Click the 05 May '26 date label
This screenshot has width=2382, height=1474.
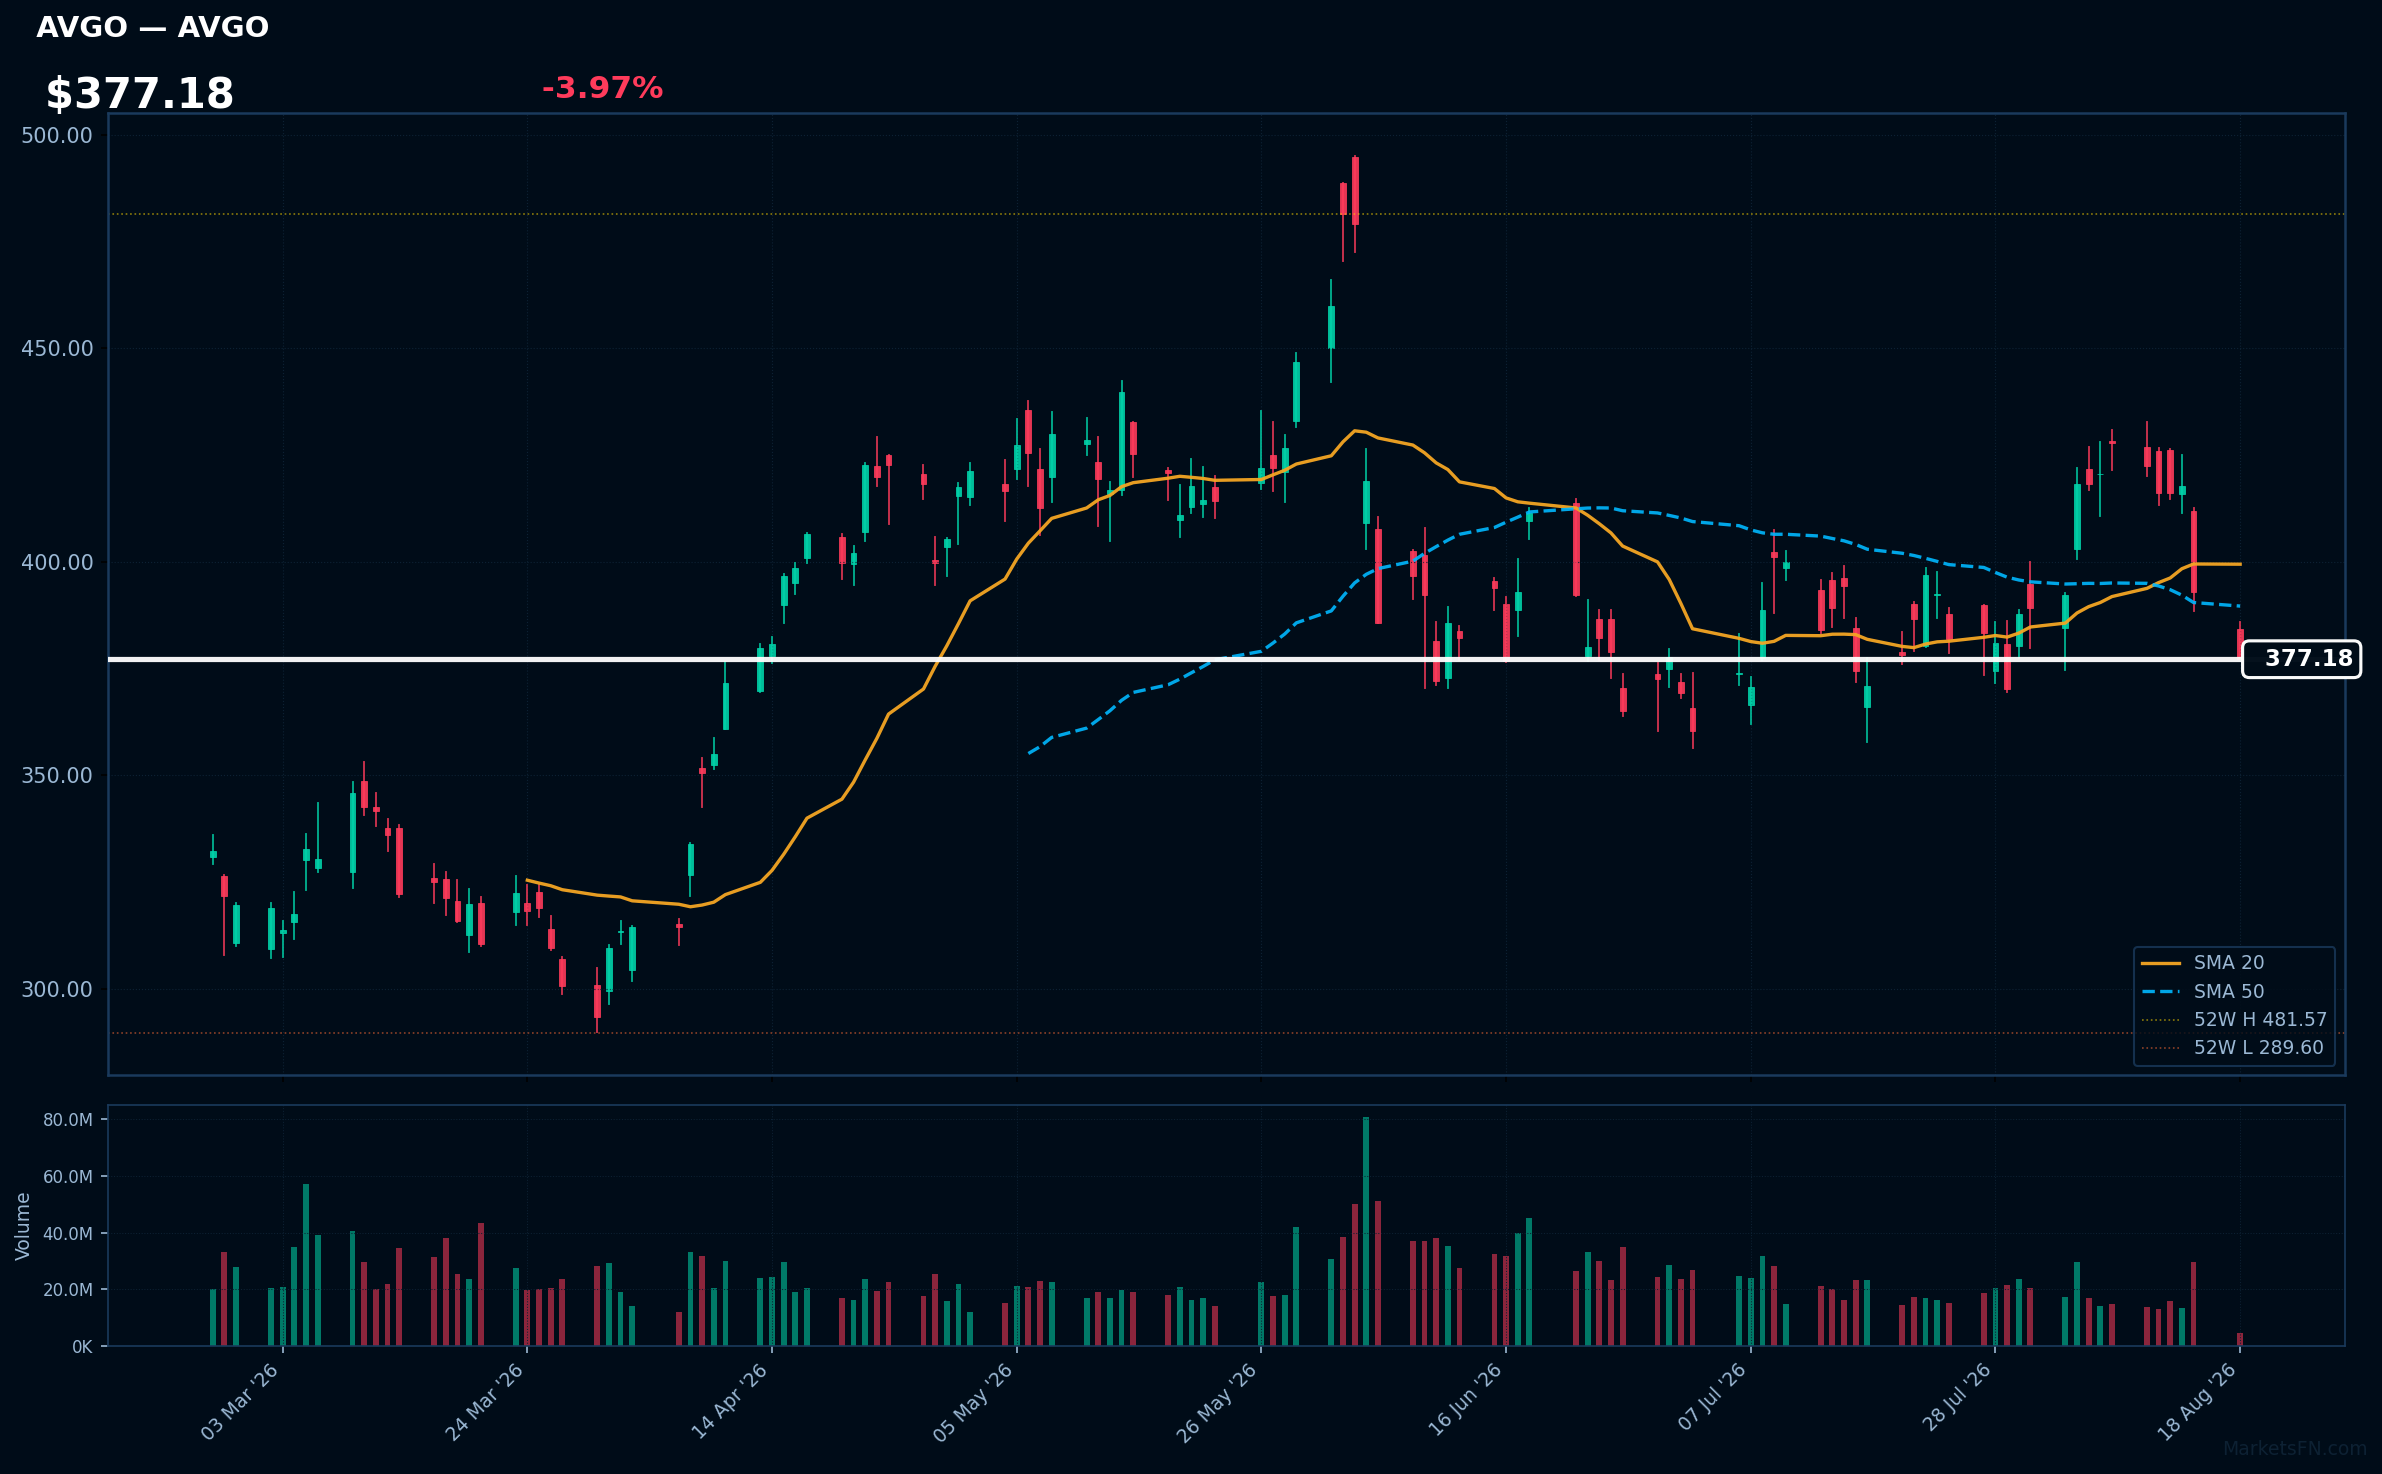tap(974, 1402)
